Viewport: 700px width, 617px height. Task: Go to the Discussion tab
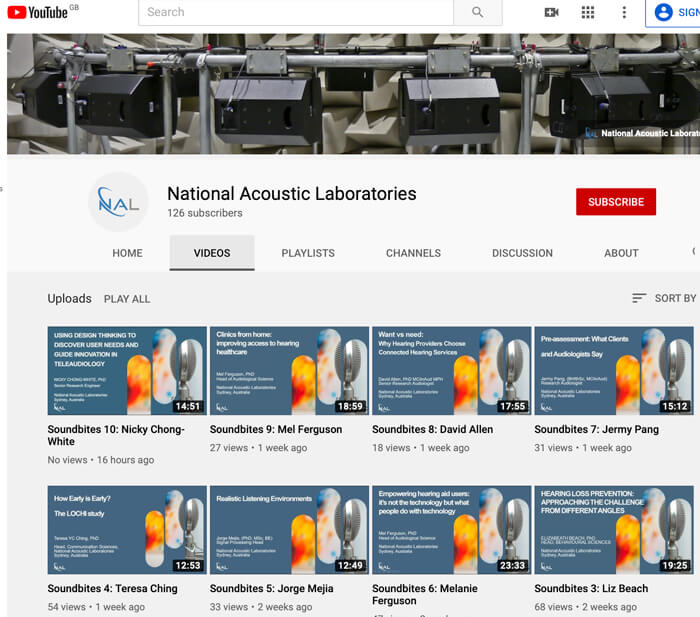[522, 253]
